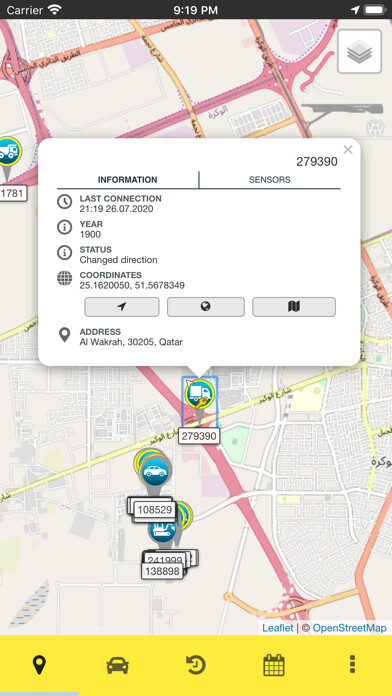Tap the info icon next to YEAR
Image resolution: width=392 pixels, height=696 pixels.
(64, 227)
